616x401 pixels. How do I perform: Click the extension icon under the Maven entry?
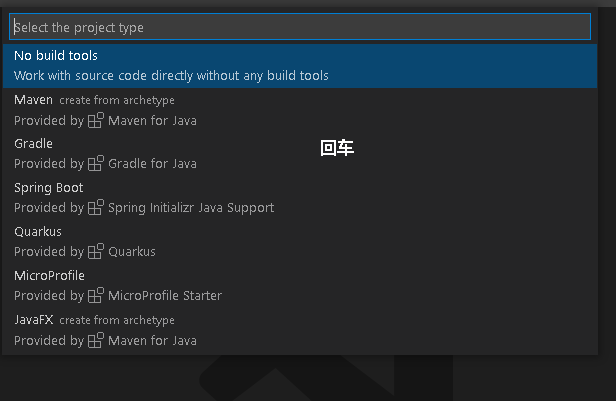[x=96, y=121]
